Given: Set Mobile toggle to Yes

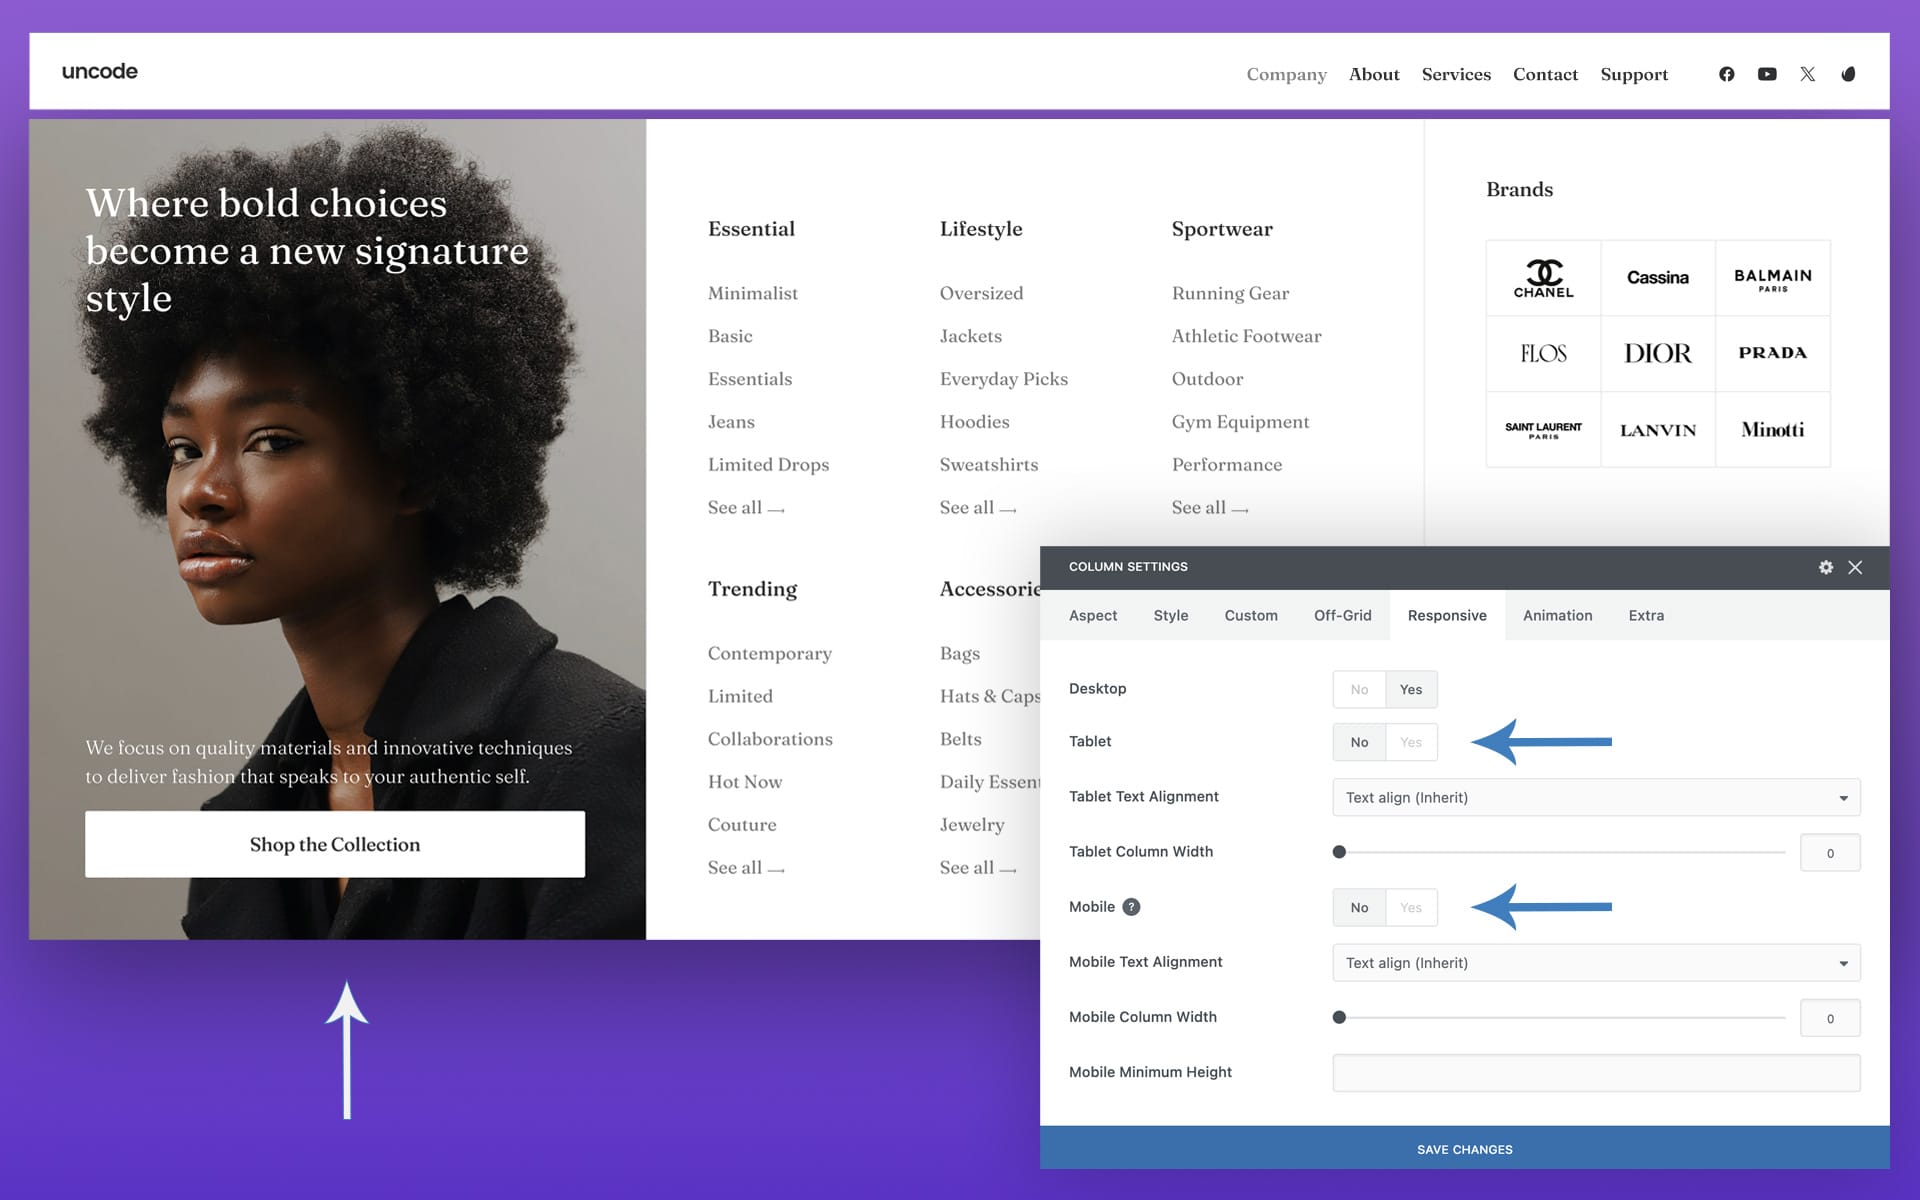Looking at the screenshot, I should pos(1411,908).
